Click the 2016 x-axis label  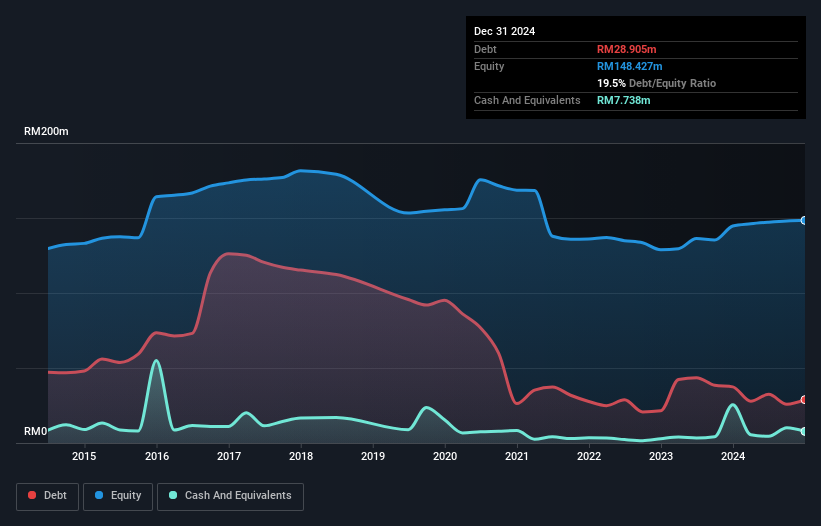pyautogui.click(x=157, y=456)
